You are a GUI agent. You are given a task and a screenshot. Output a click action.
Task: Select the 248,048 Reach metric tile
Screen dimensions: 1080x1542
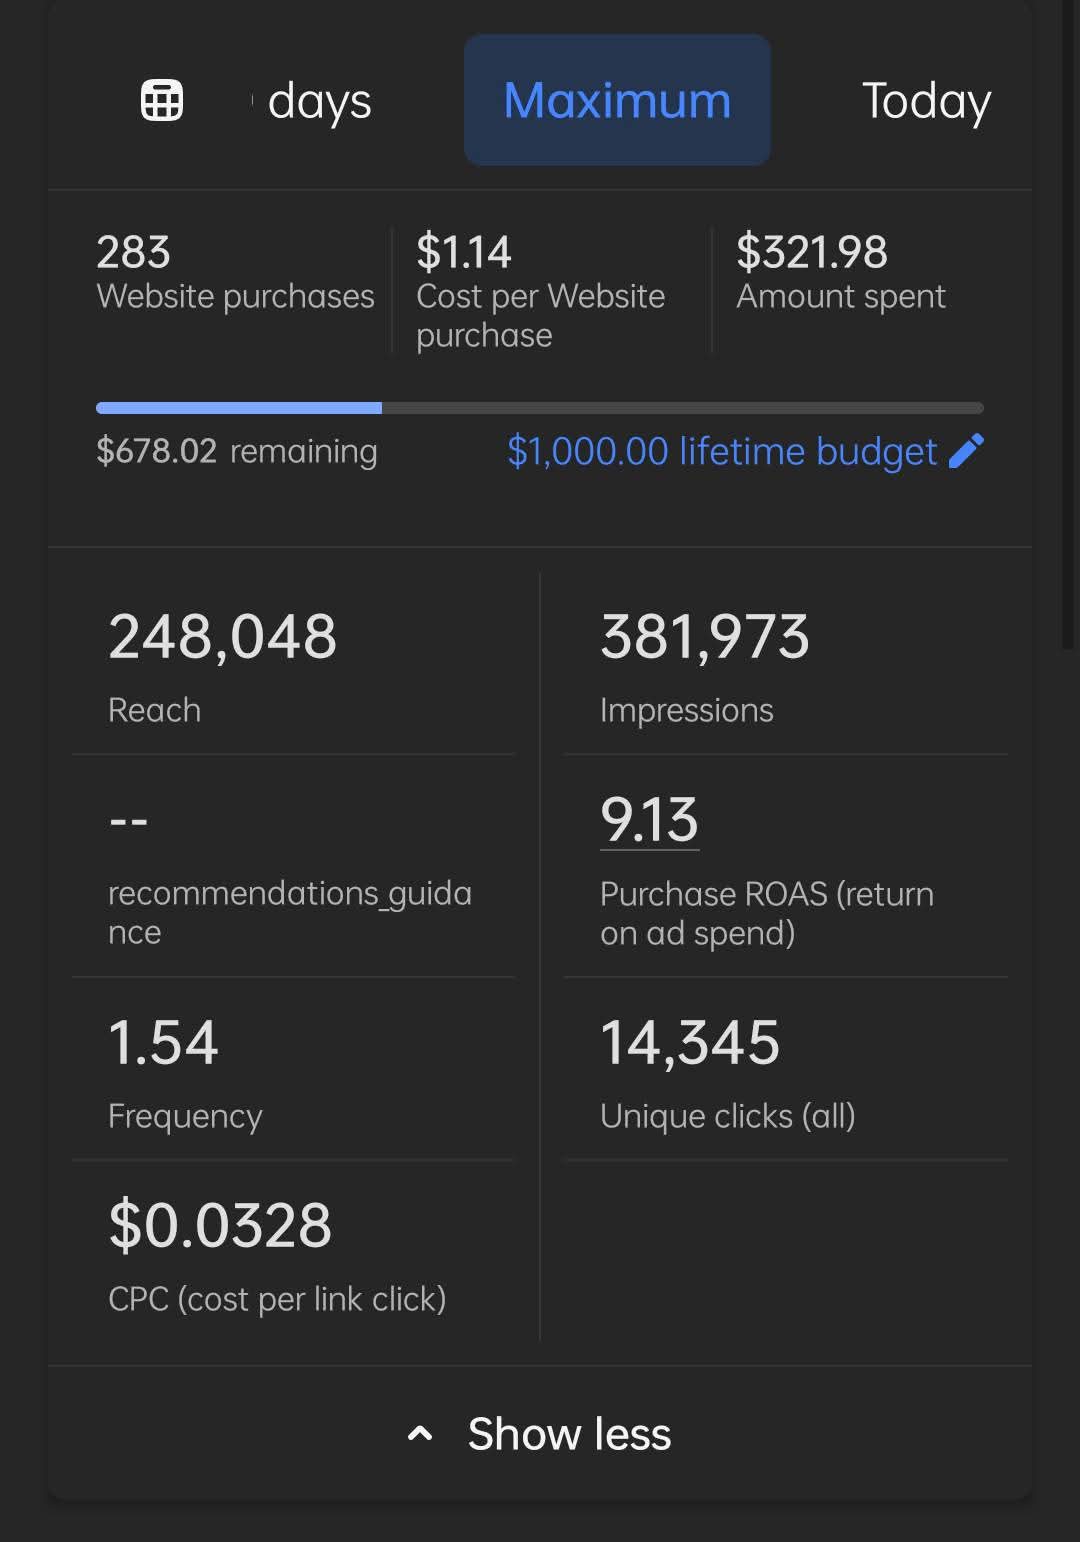[x=293, y=664]
